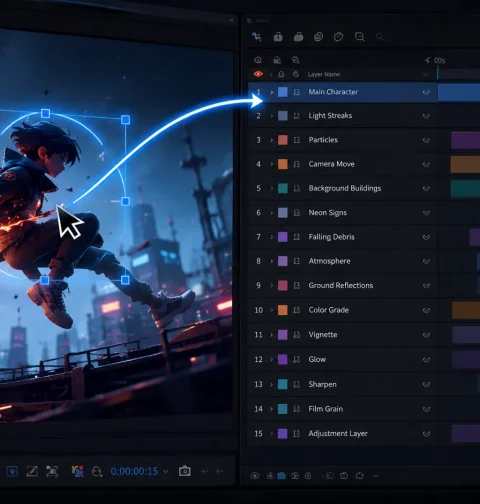Screen dimensions: 480x504
Task: Toggle the switch at the right of Background Buildings
Action: [x=426, y=189]
